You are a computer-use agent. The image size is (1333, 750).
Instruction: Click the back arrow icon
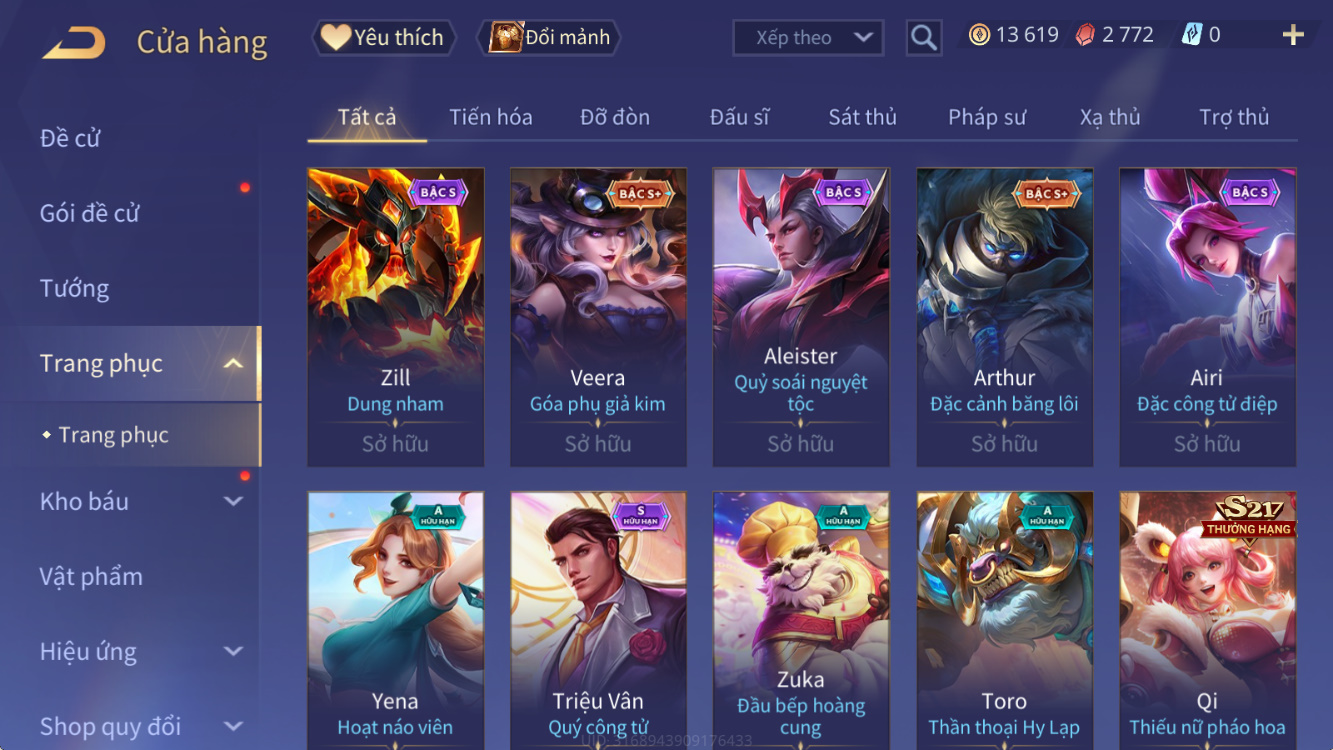click(x=74, y=43)
